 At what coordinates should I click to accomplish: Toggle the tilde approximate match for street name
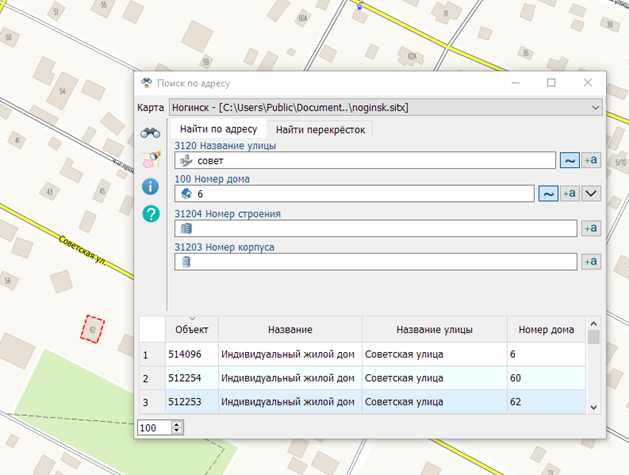click(x=568, y=160)
